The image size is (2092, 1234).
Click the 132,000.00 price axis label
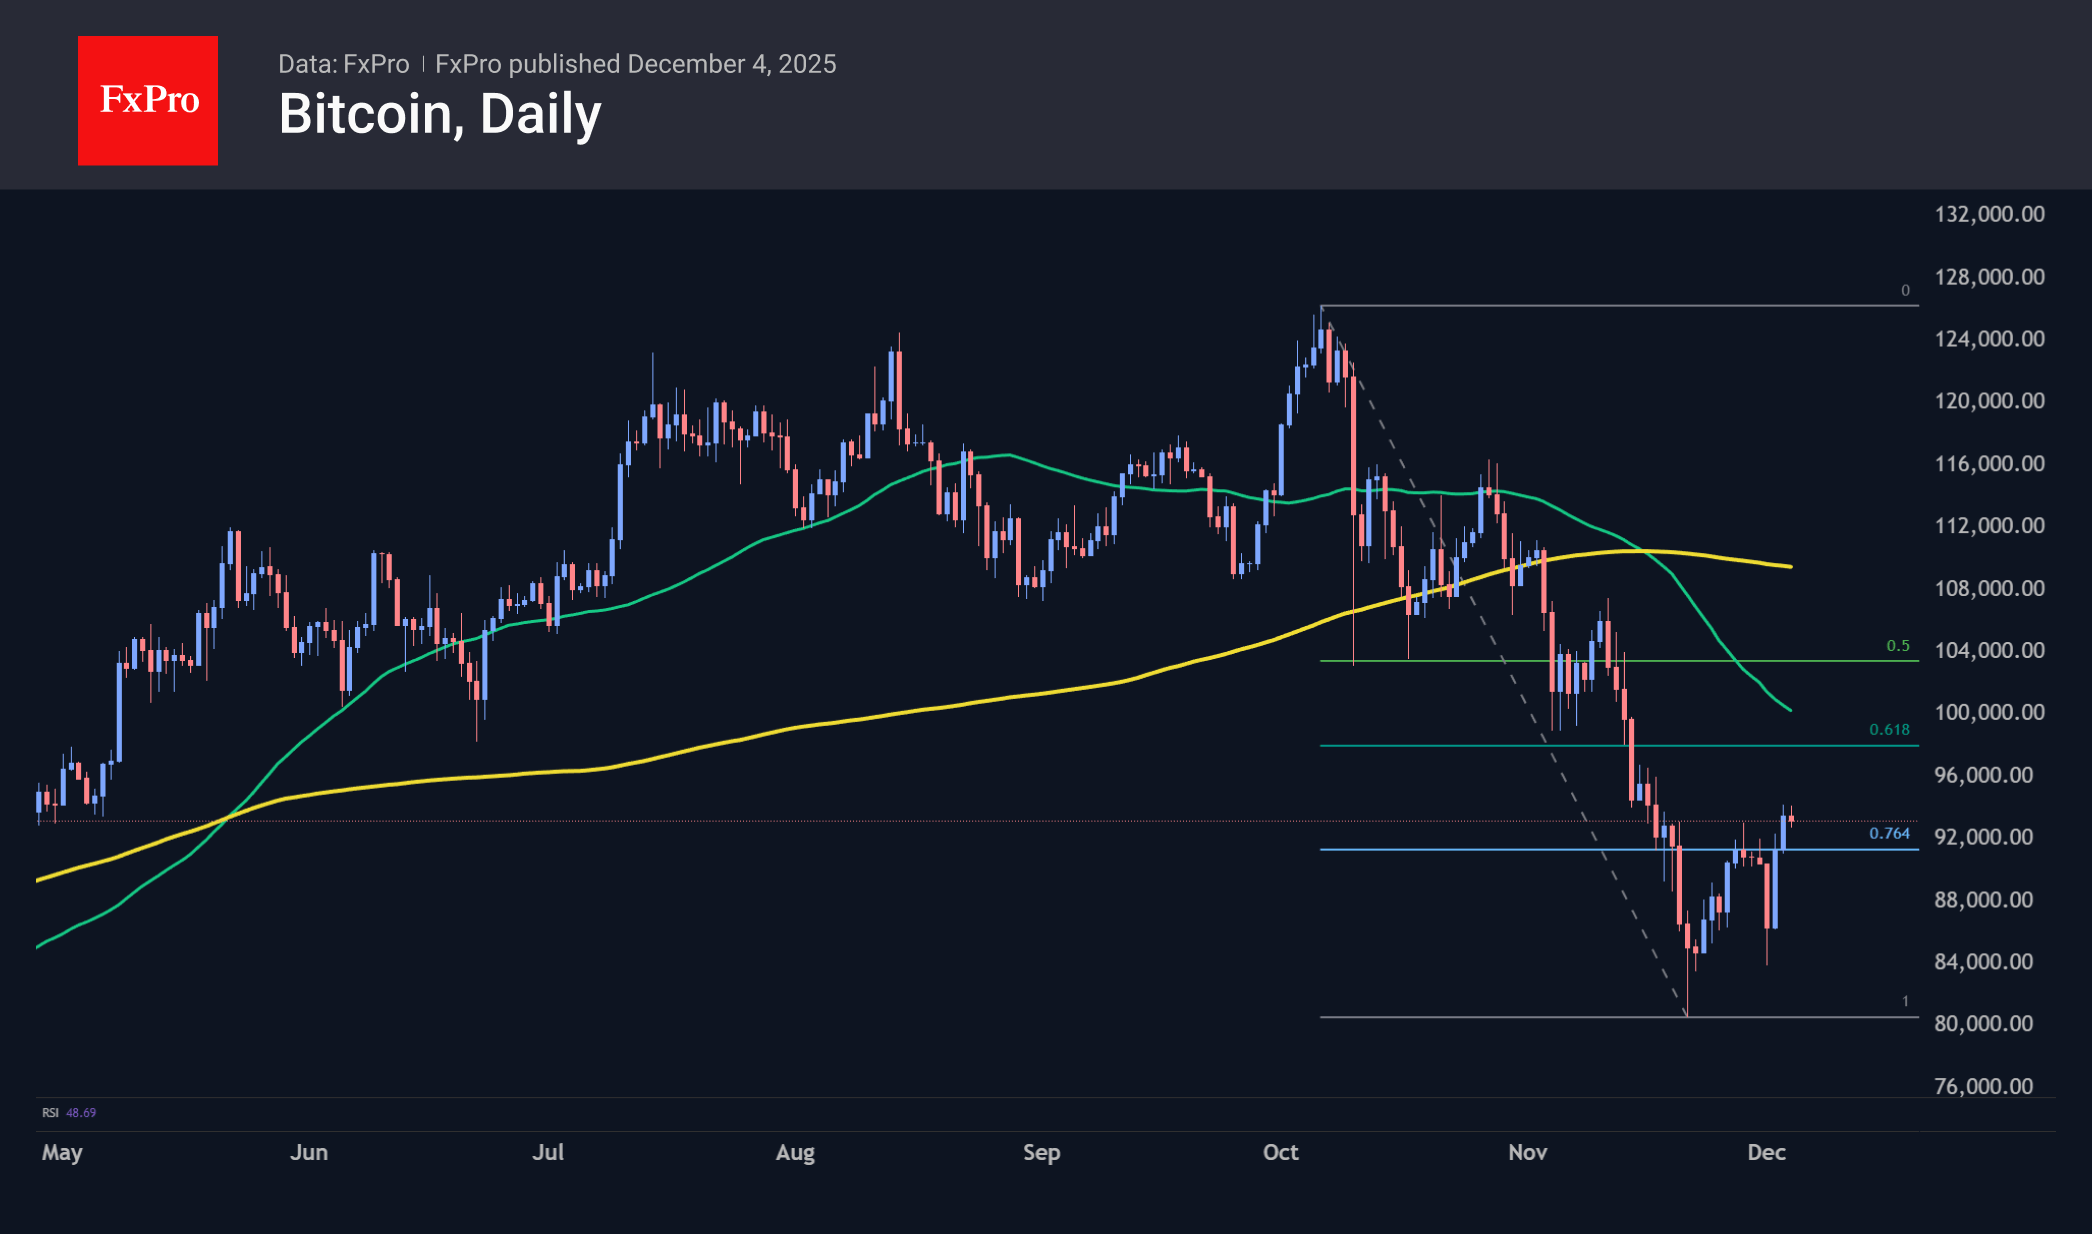[x=1989, y=214]
